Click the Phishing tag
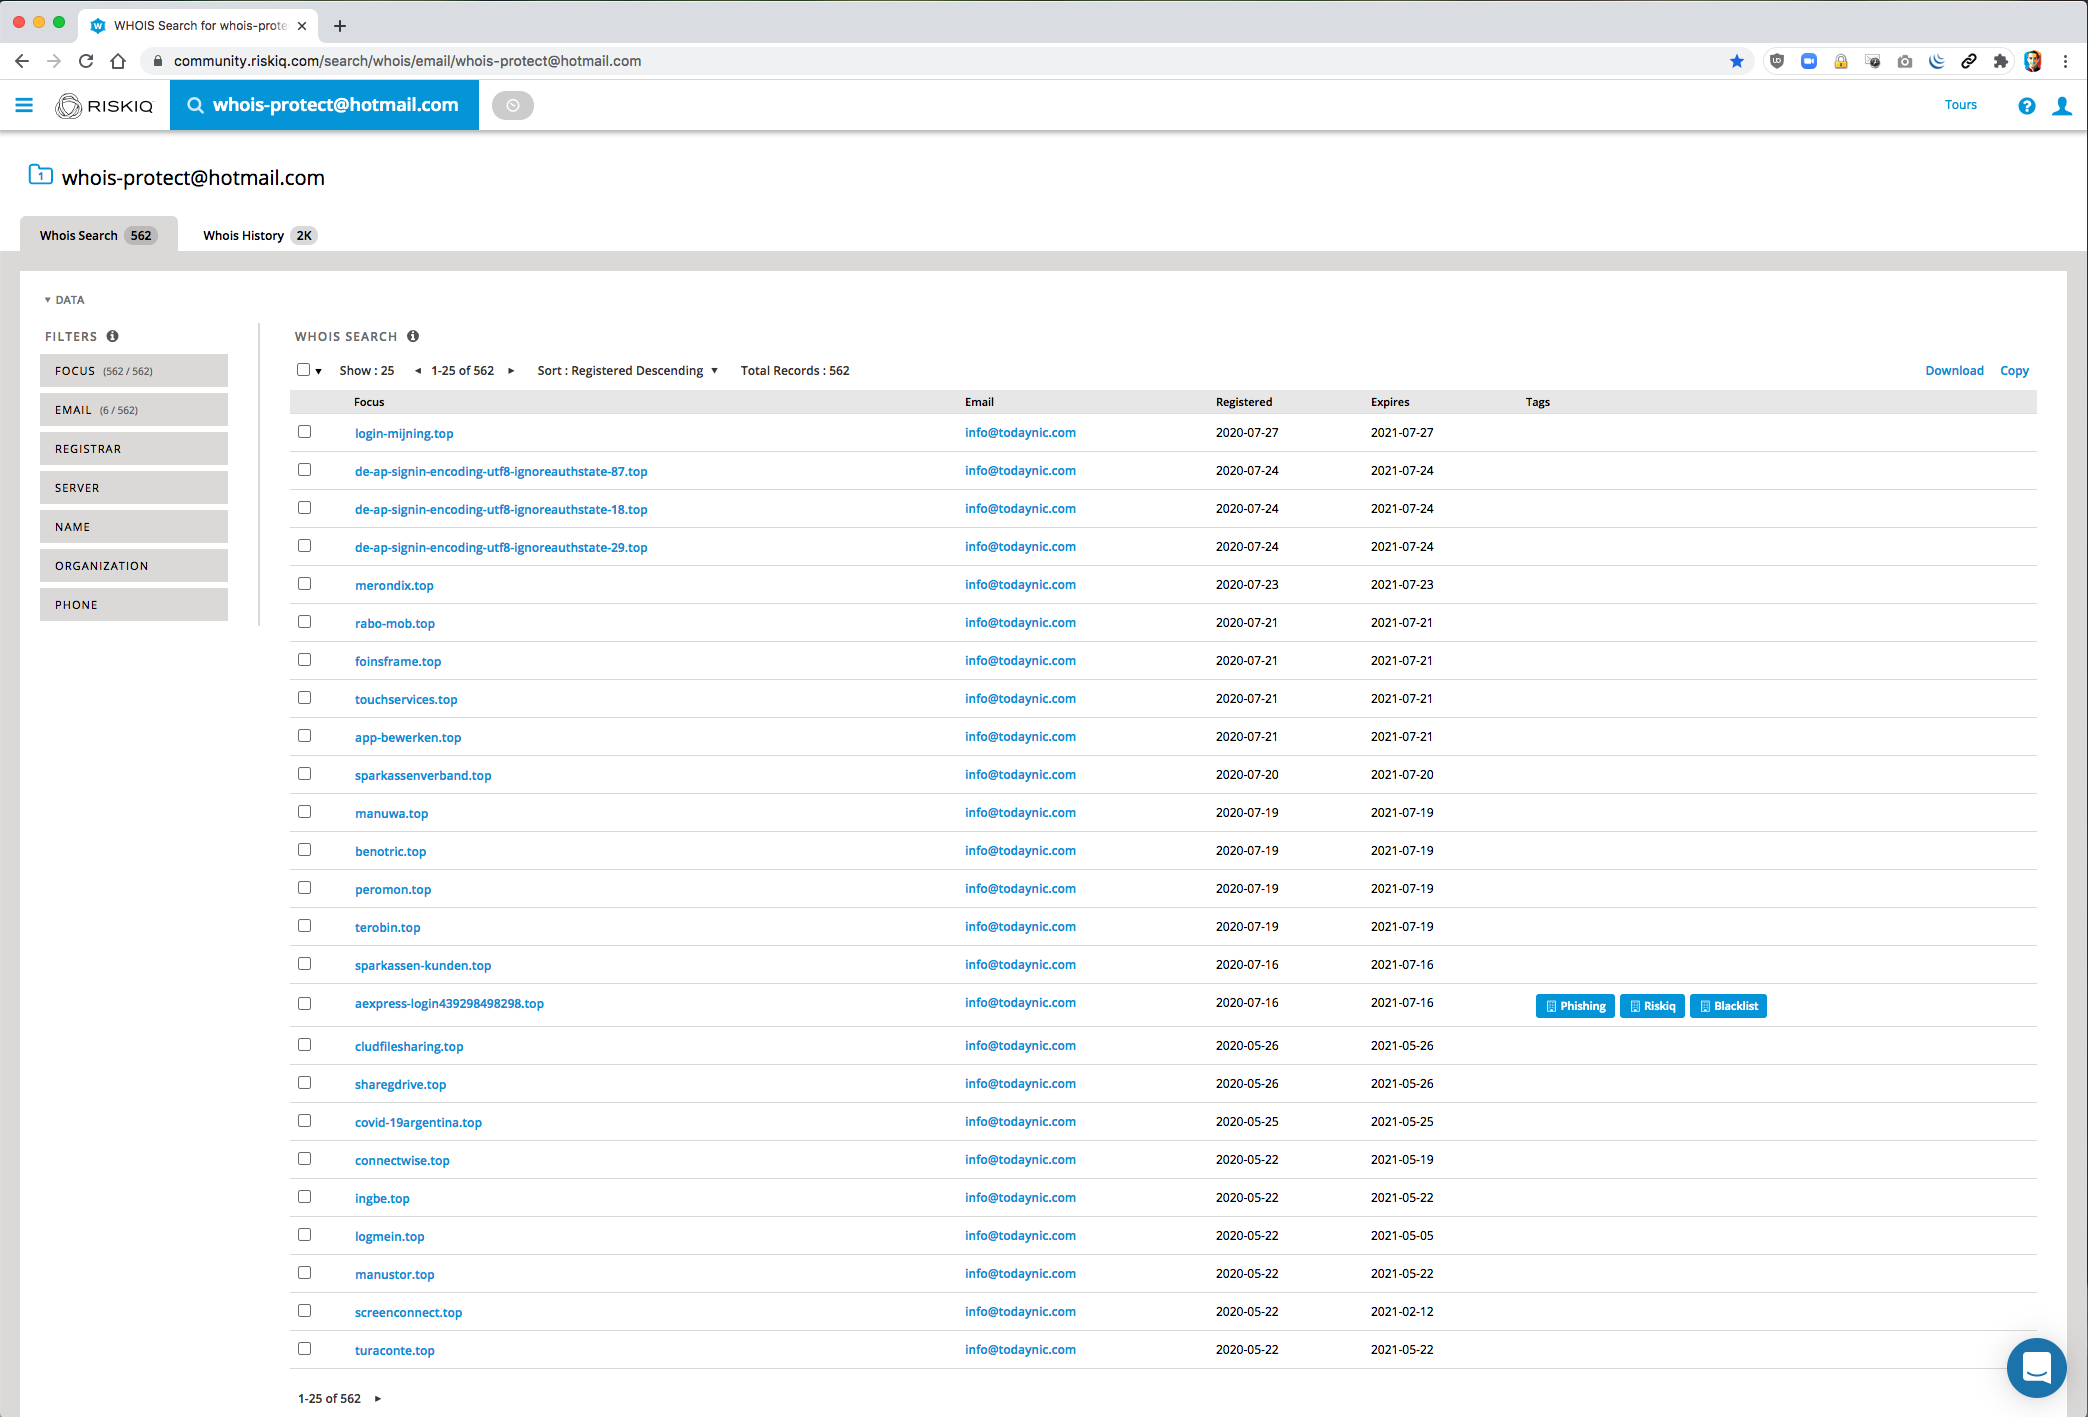Image resolution: width=2088 pixels, height=1417 pixels. [1575, 1006]
